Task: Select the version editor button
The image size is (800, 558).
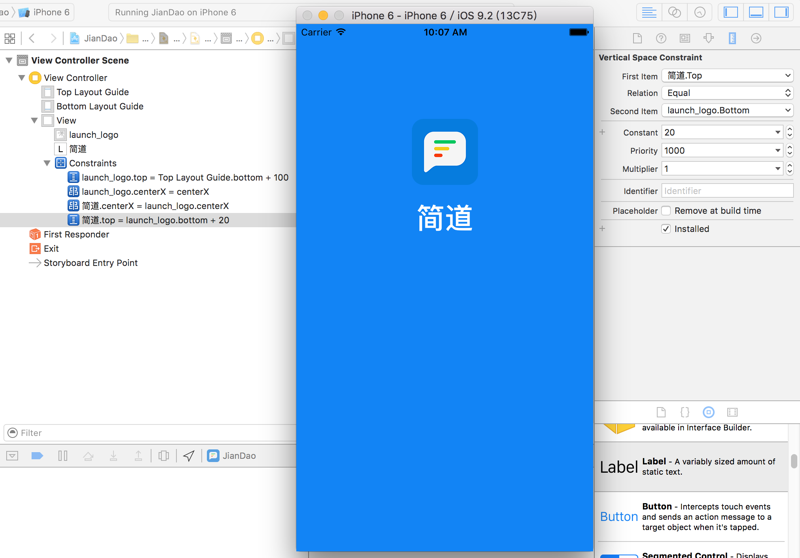Action: (x=700, y=12)
